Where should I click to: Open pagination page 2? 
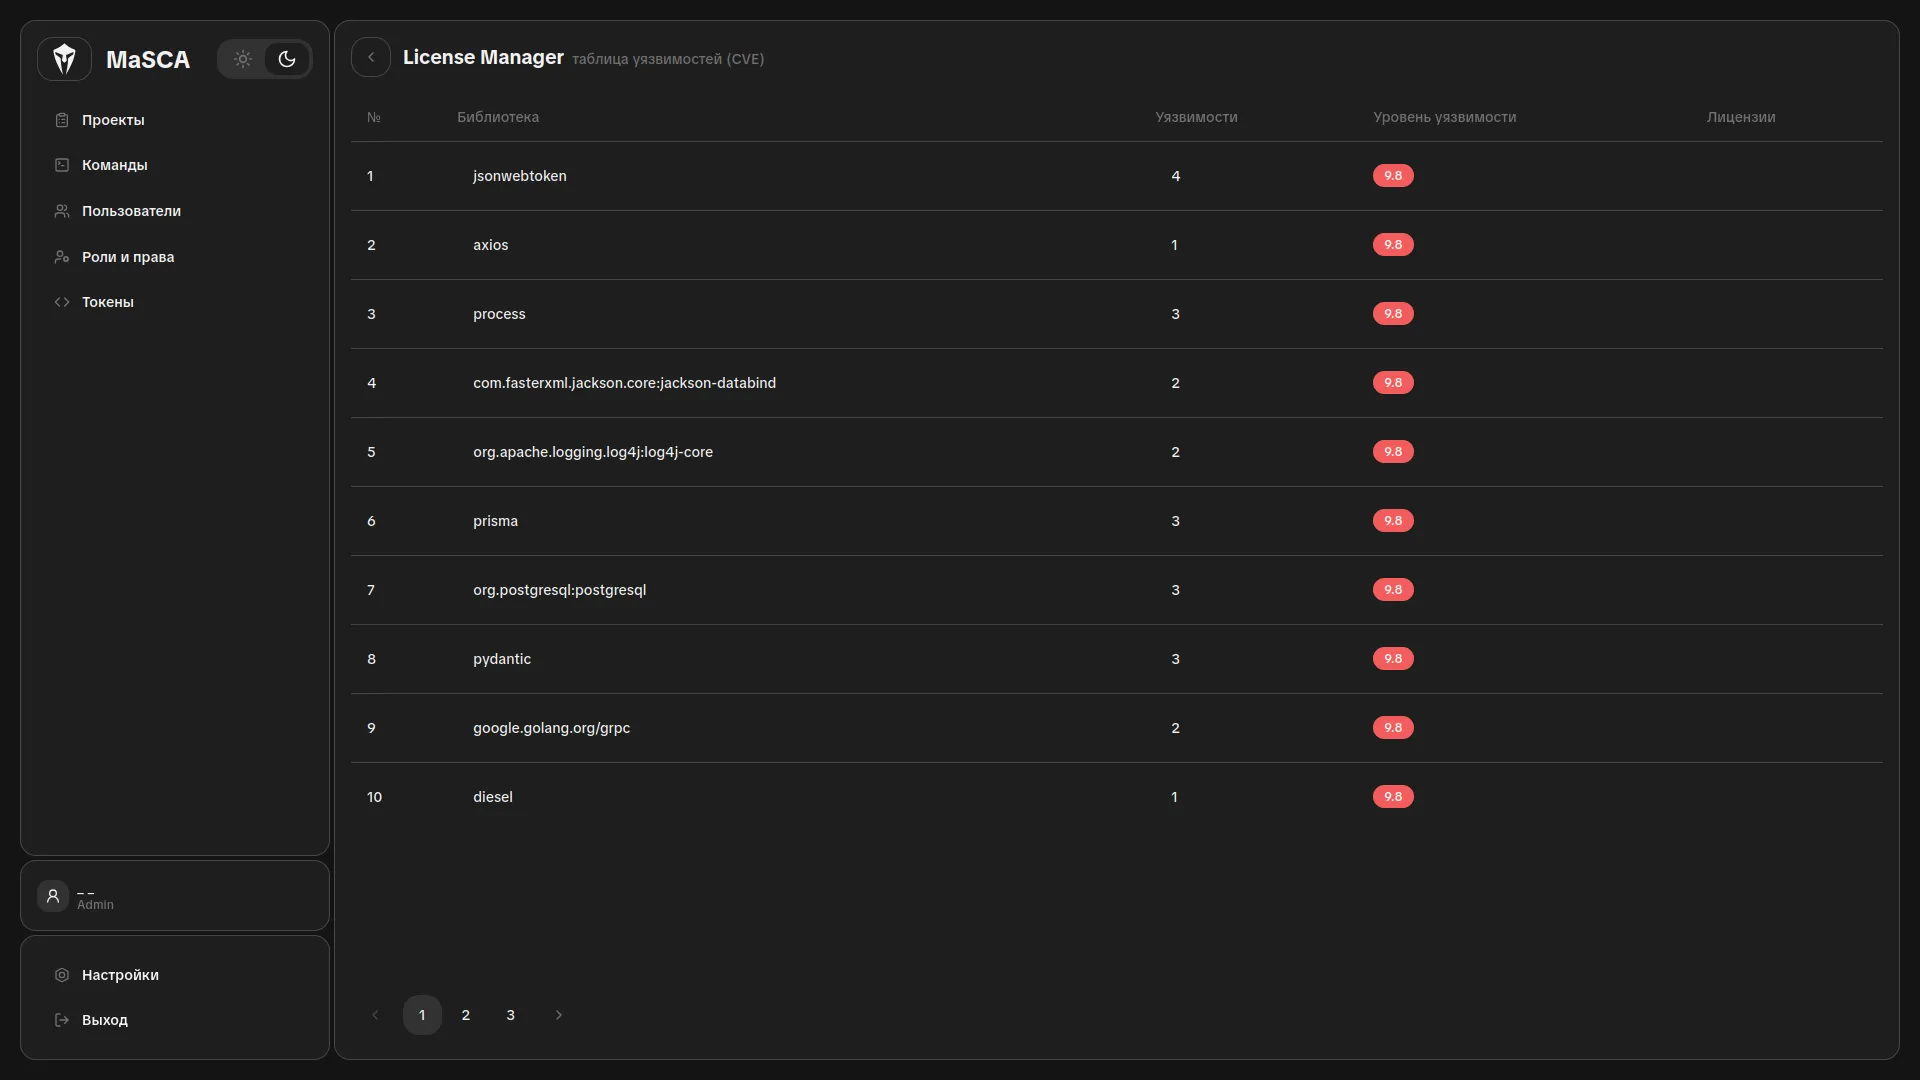click(x=466, y=1015)
